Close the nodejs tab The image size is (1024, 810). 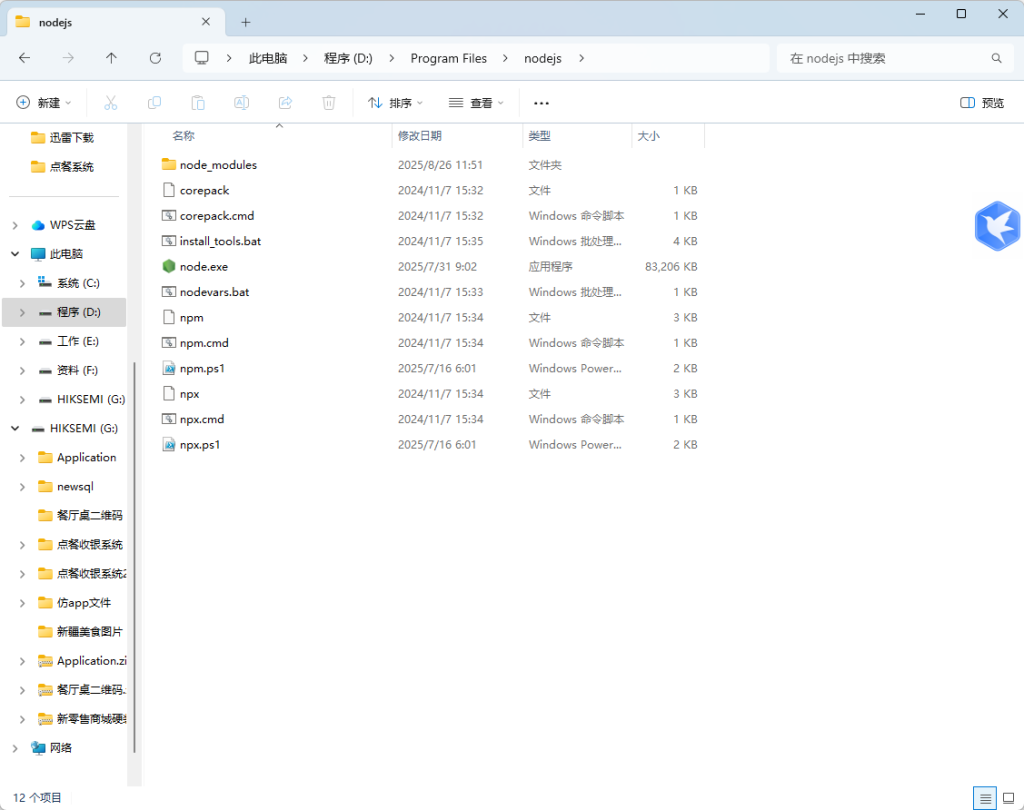pos(206,22)
